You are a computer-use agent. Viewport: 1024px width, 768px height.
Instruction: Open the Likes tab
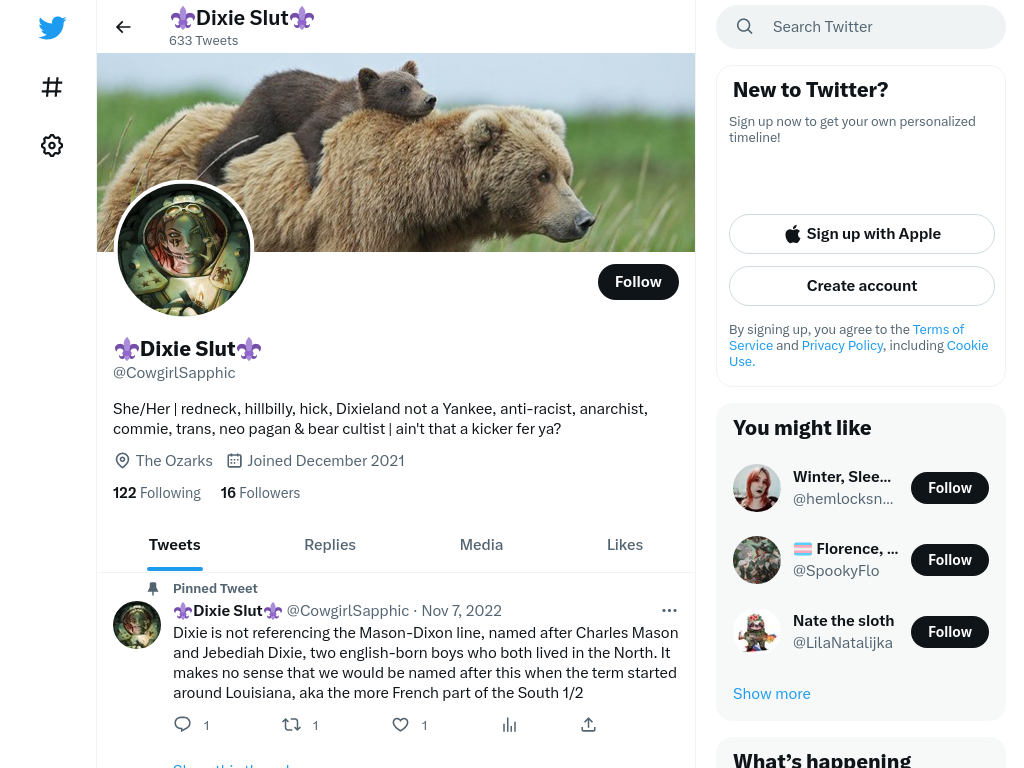tap(625, 545)
